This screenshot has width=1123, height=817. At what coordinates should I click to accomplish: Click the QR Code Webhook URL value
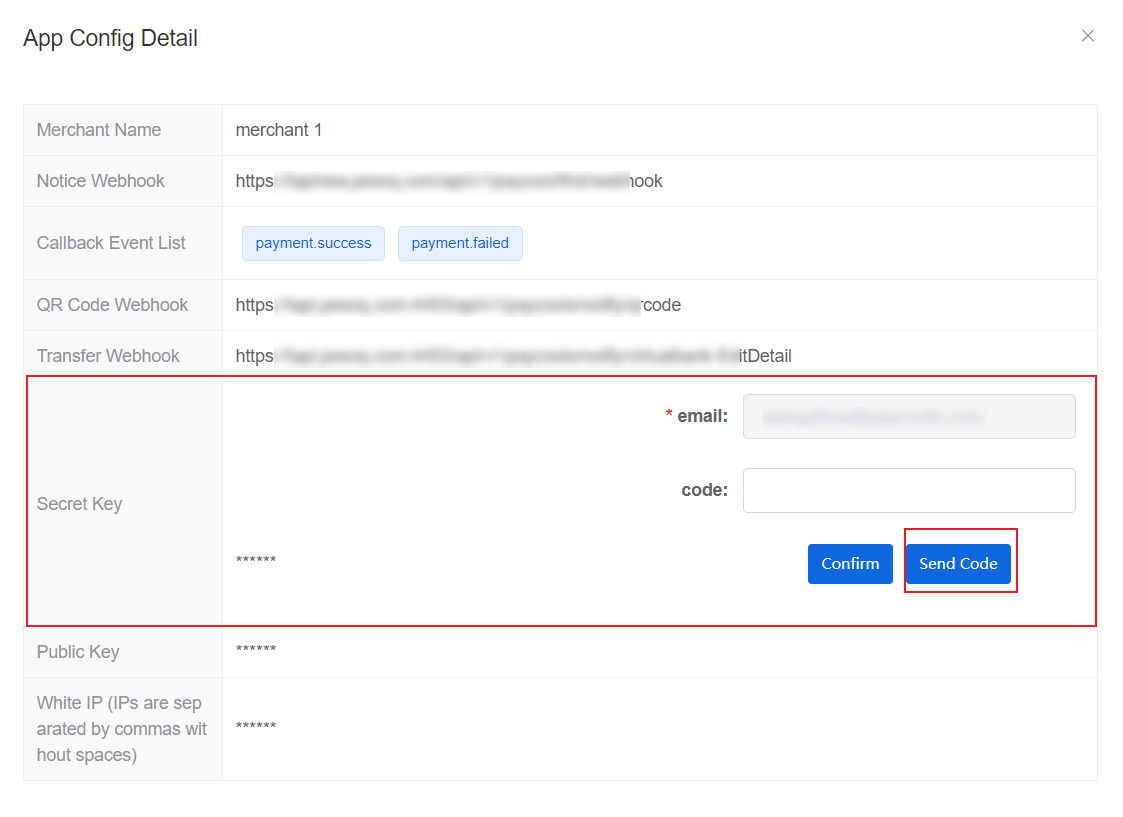point(458,305)
